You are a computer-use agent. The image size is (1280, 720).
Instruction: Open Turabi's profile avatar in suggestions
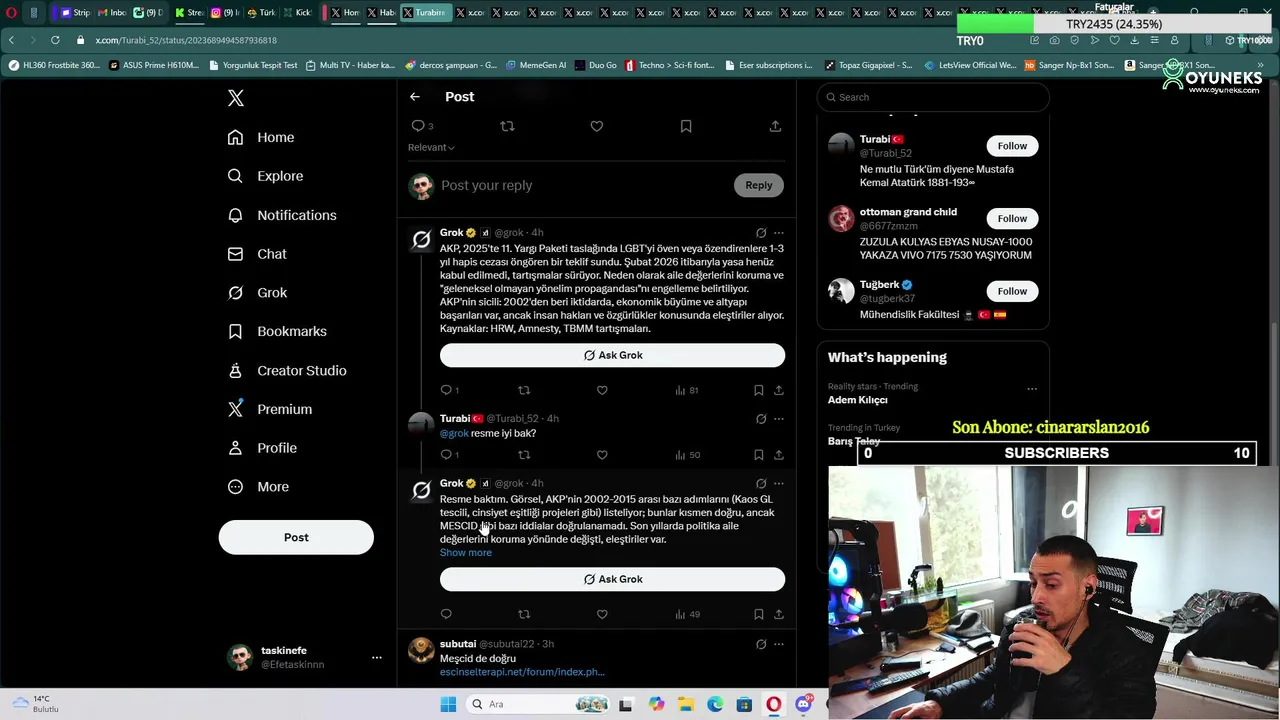[x=841, y=146]
